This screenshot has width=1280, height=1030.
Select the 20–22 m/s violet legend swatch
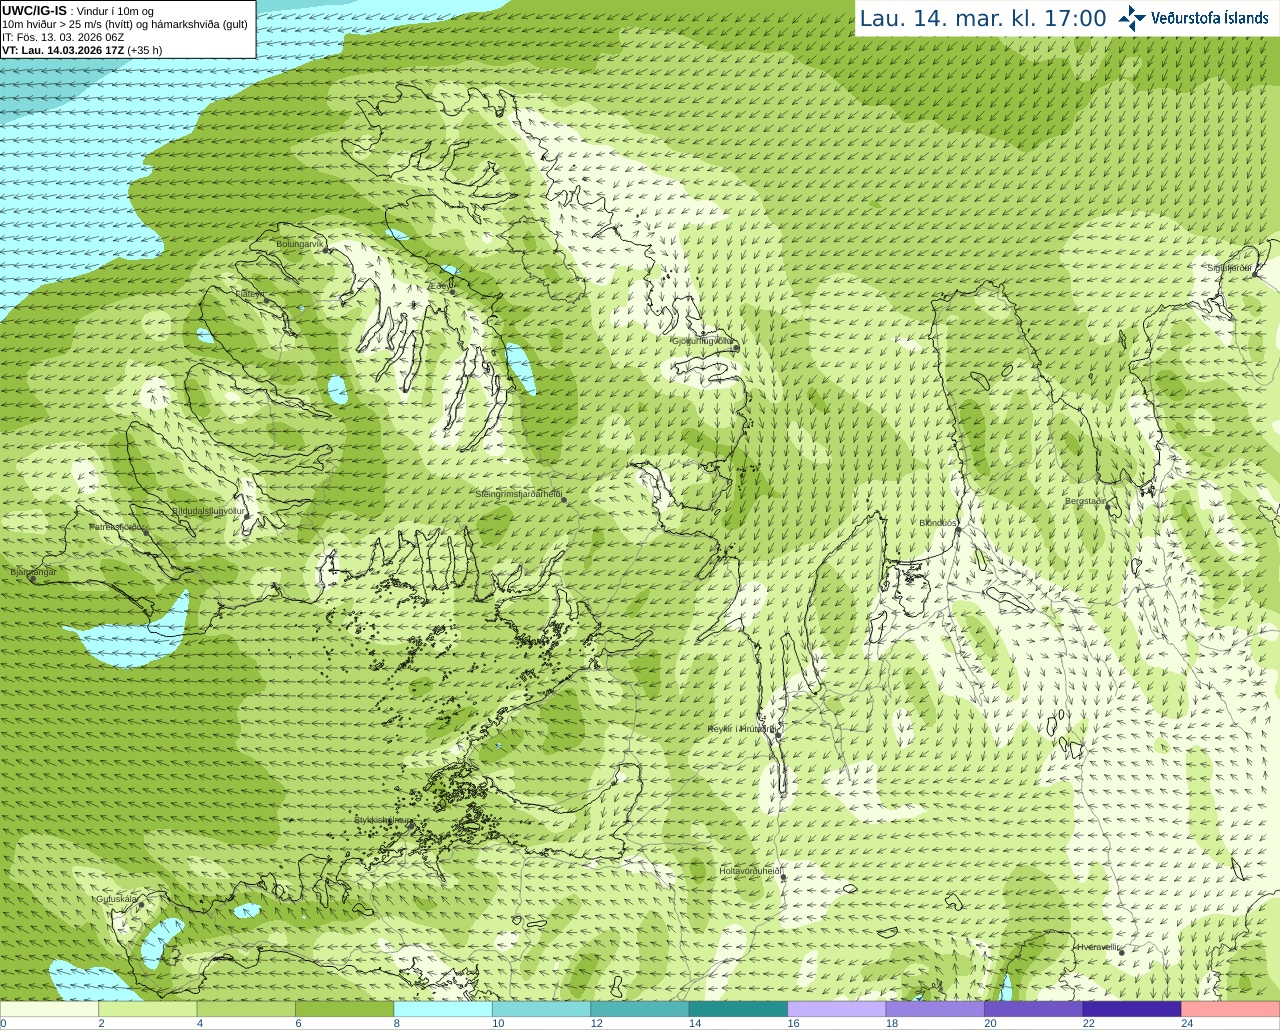[1034, 1009]
